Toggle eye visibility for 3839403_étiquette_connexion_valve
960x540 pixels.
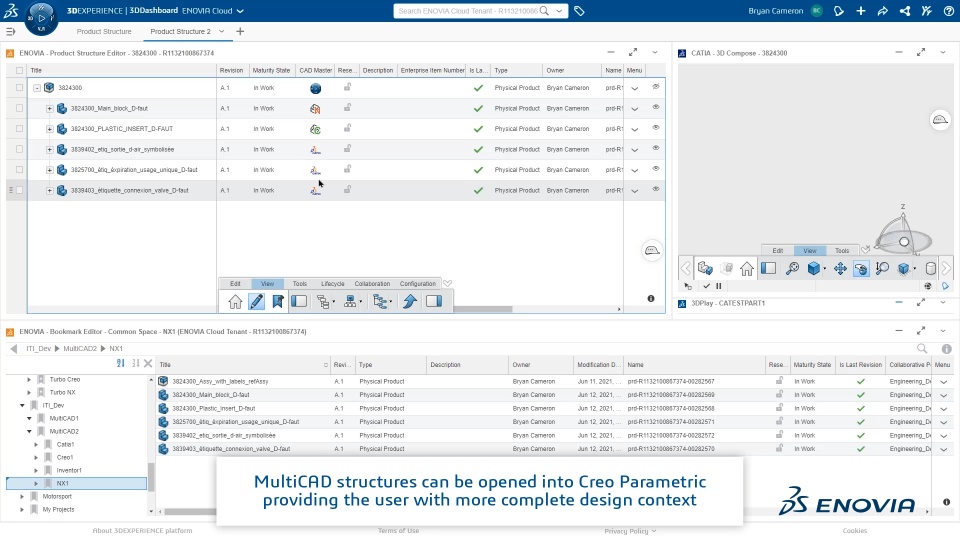656,189
